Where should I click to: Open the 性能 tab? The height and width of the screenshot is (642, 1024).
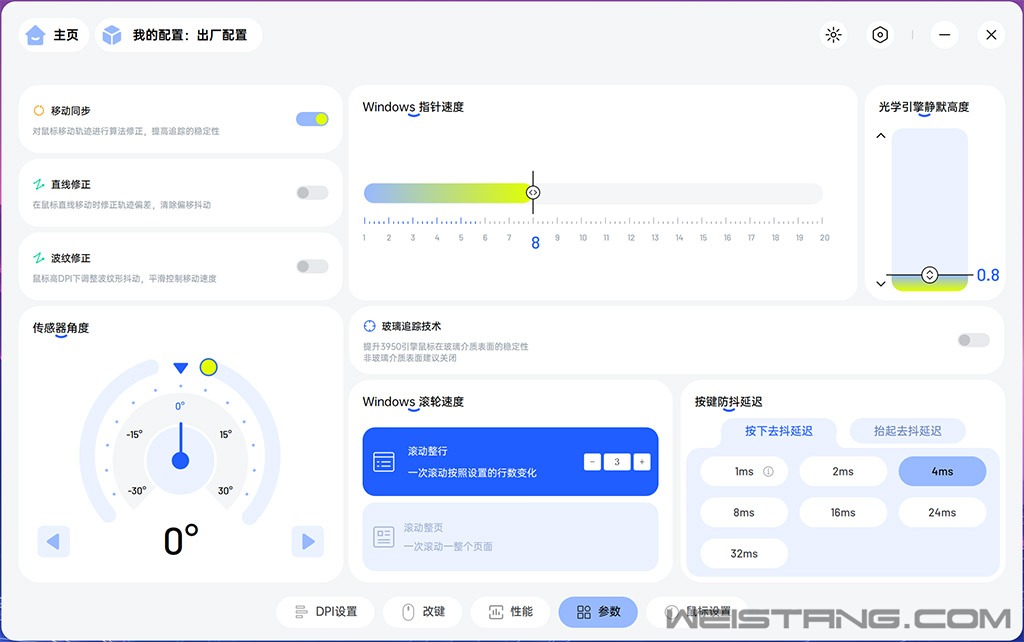(x=511, y=611)
